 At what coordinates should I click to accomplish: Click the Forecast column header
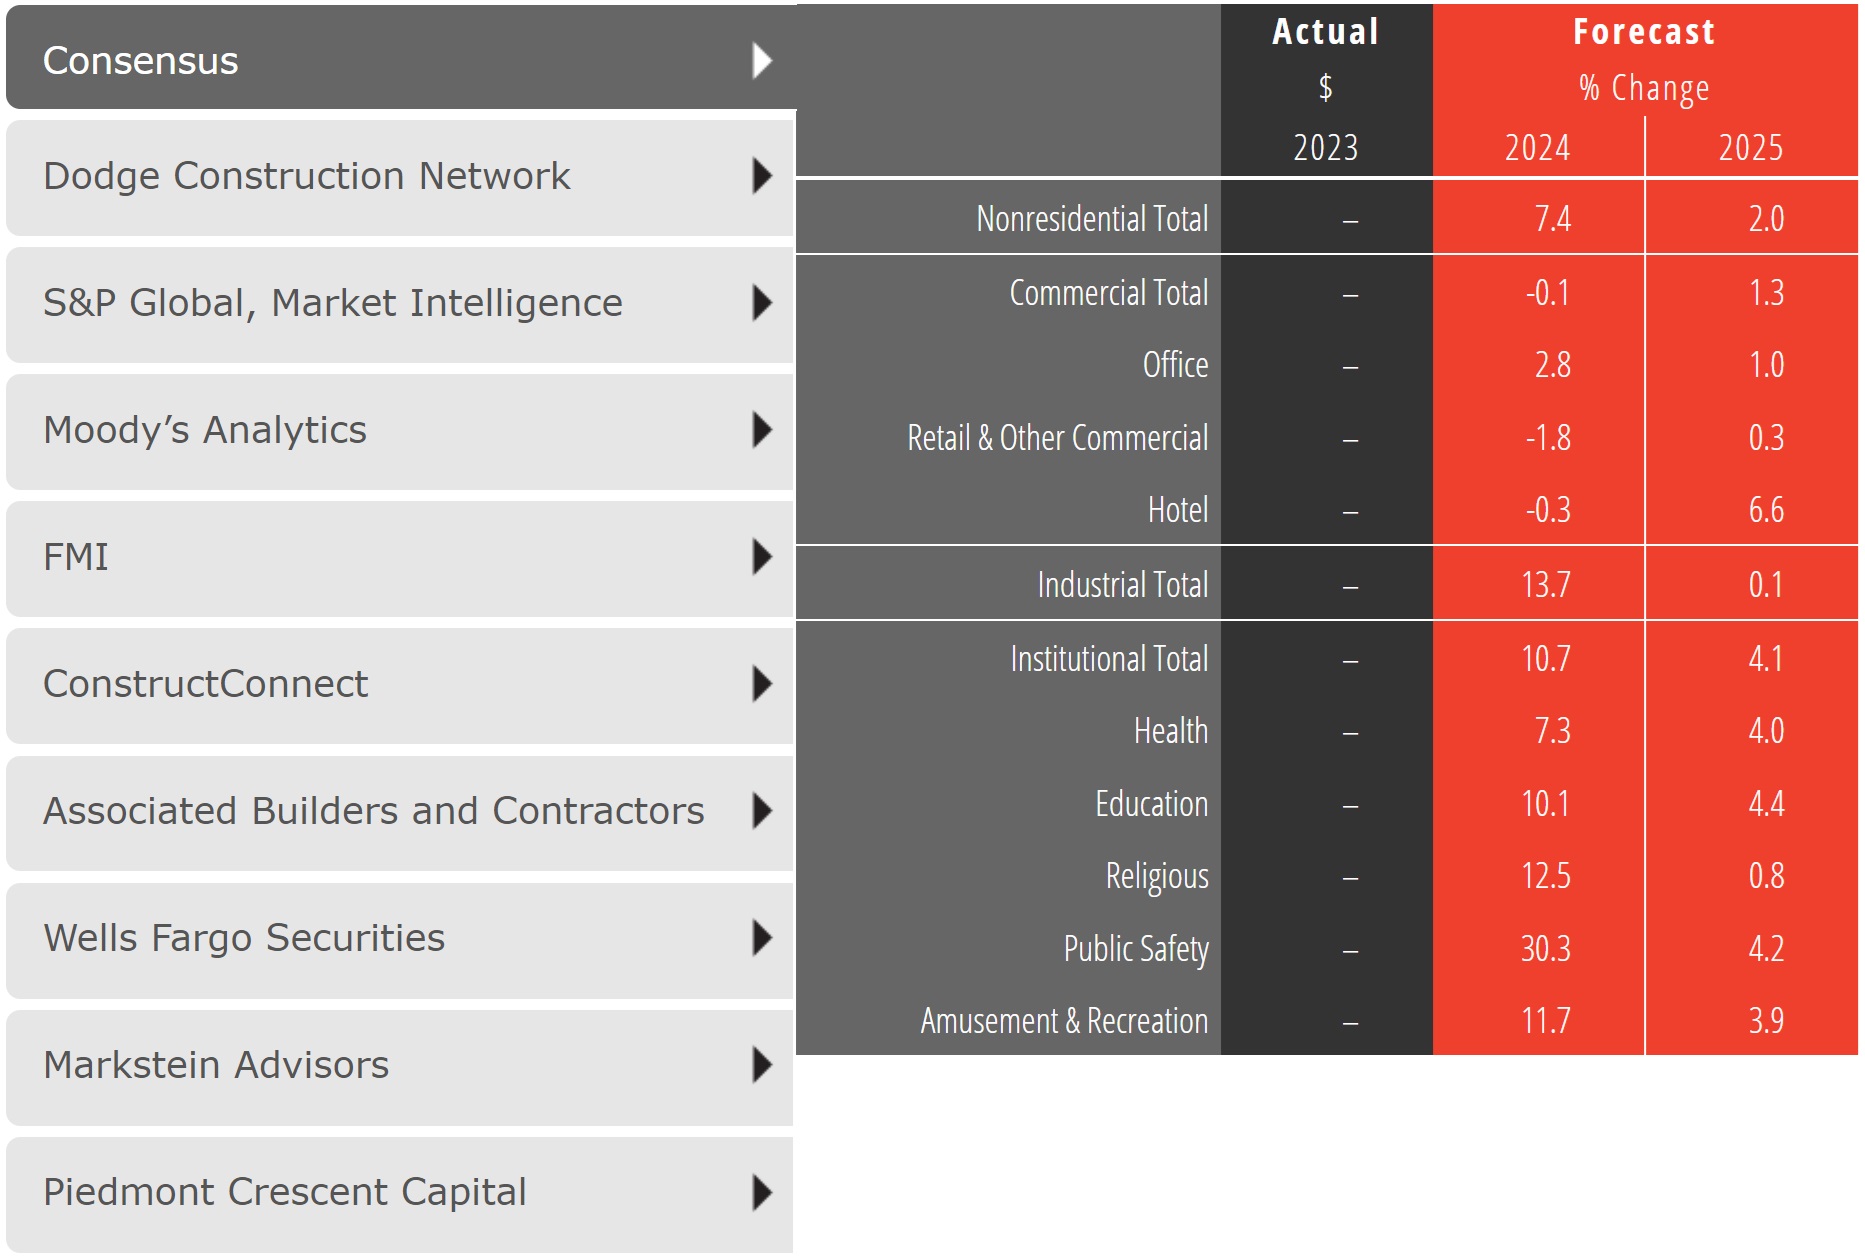(1643, 32)
